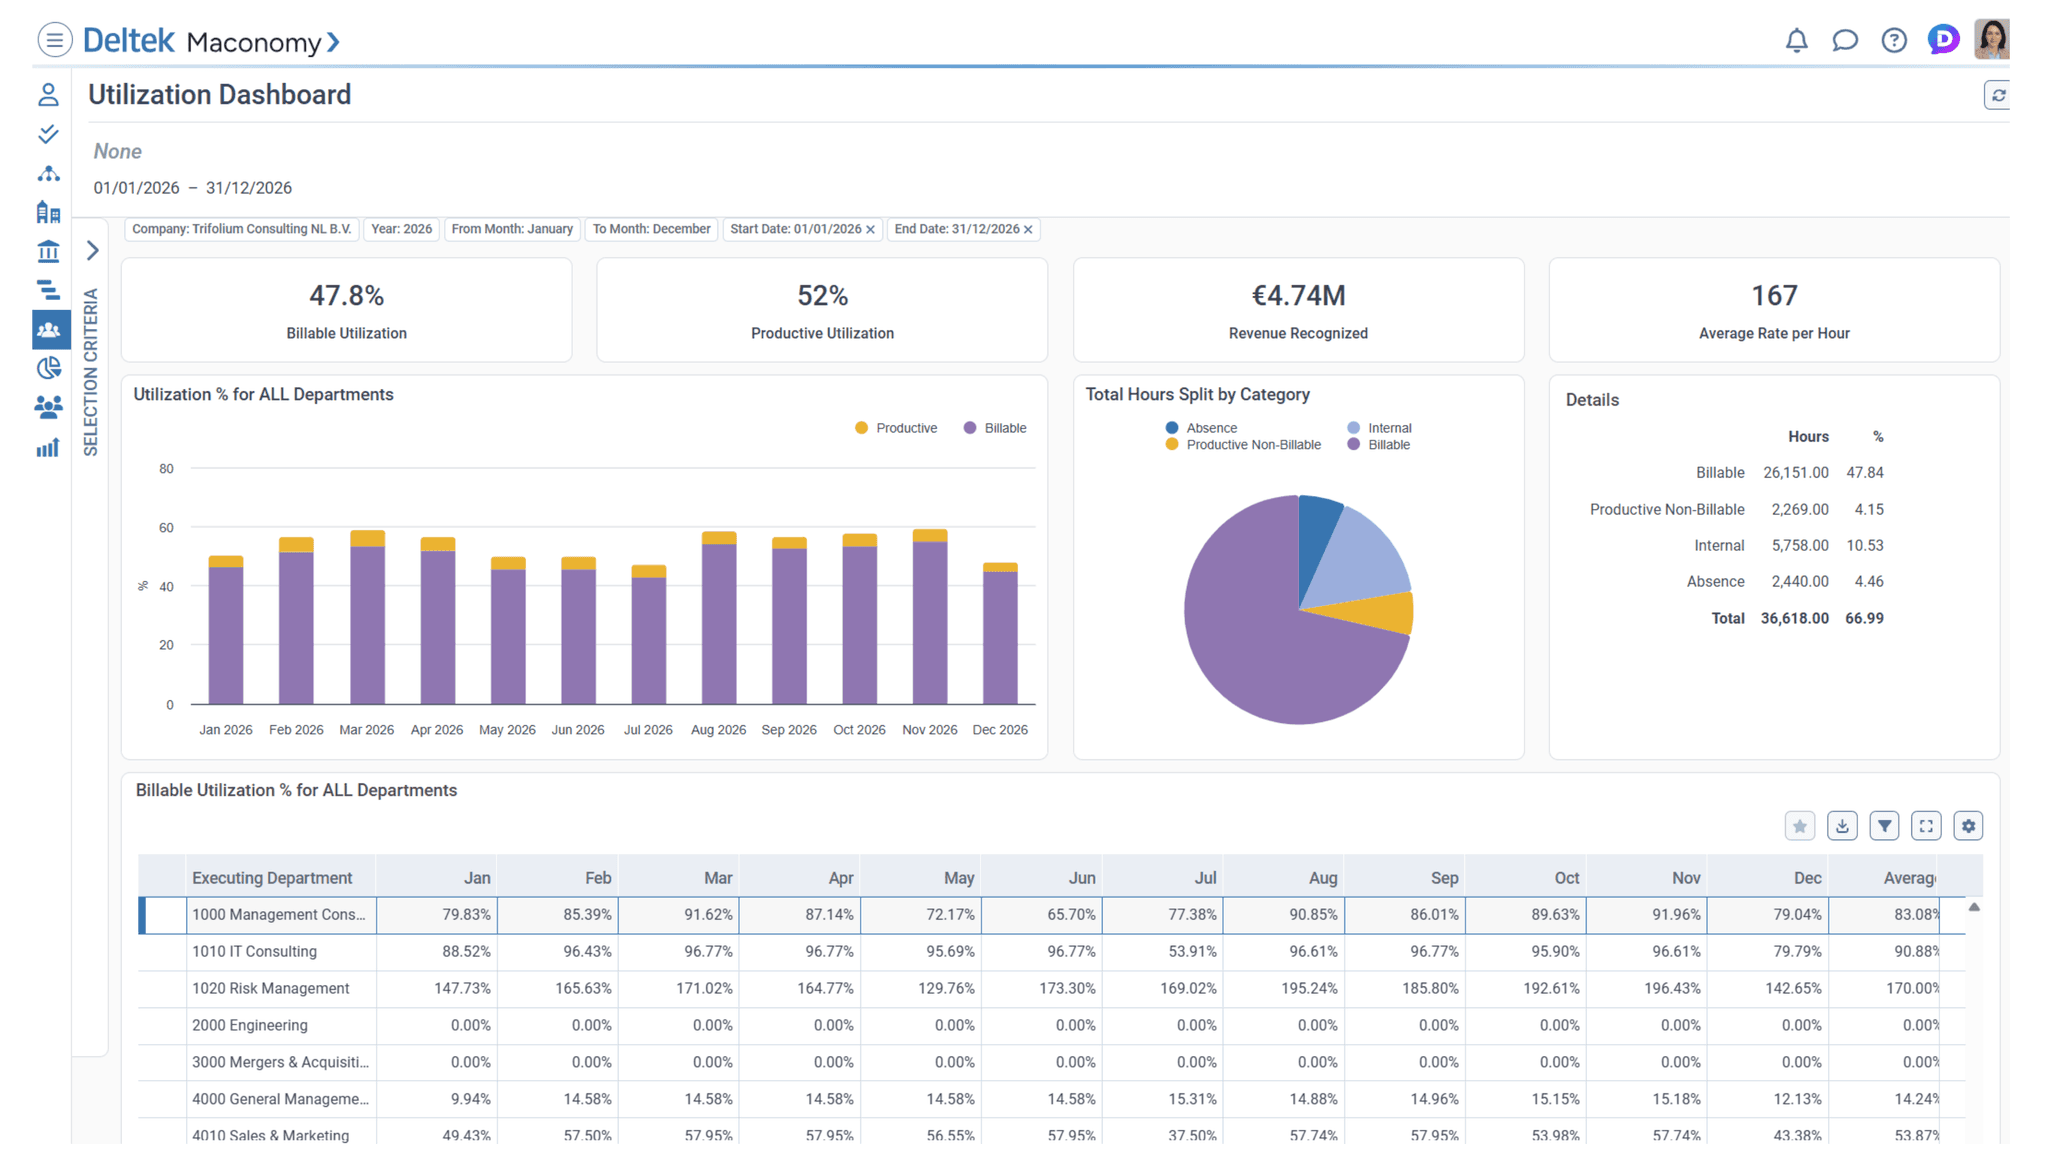Open the chat conversation icon
2048x1152 pixels.
pos(1844,40)
